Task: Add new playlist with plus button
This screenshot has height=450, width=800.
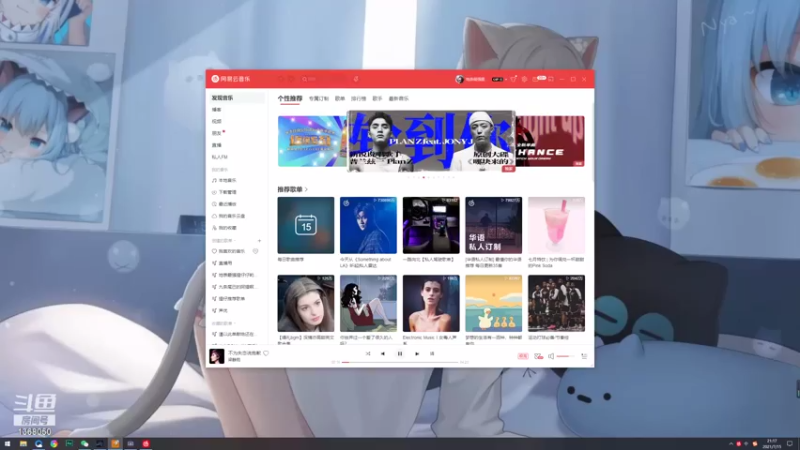Action: 259,240
